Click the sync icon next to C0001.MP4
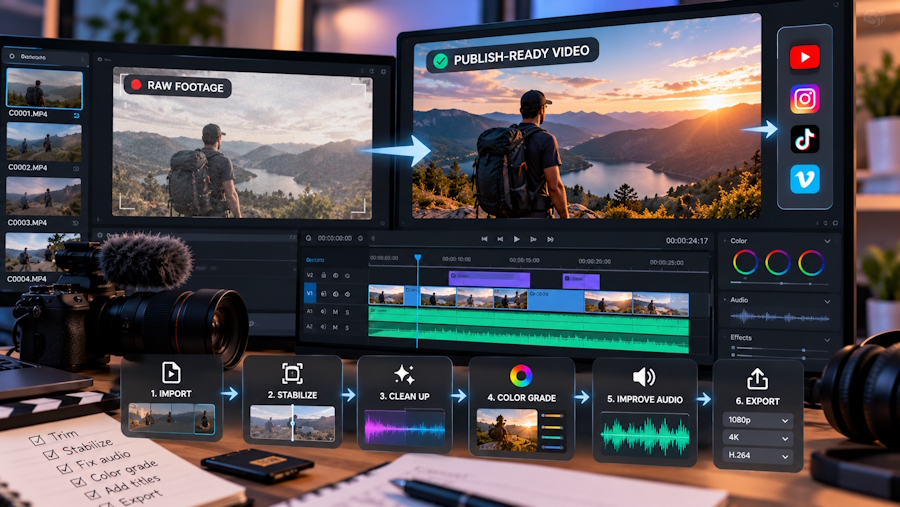The image size is (900, 507). 76,115
